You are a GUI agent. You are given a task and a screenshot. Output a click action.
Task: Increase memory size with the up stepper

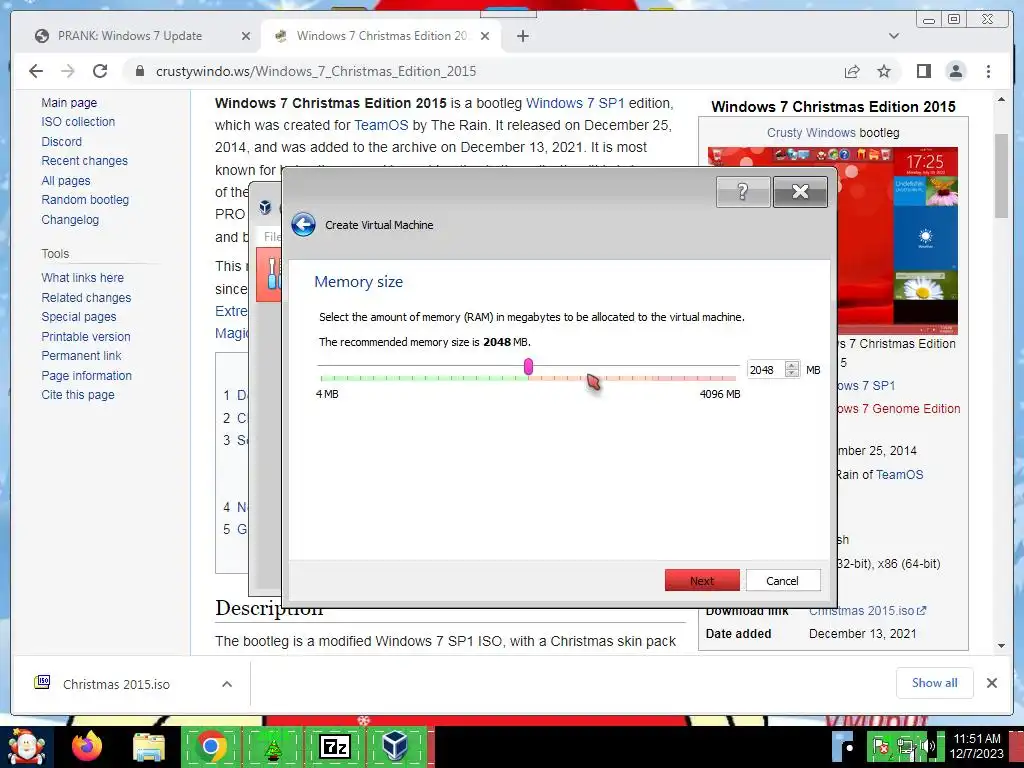(792, 365)
